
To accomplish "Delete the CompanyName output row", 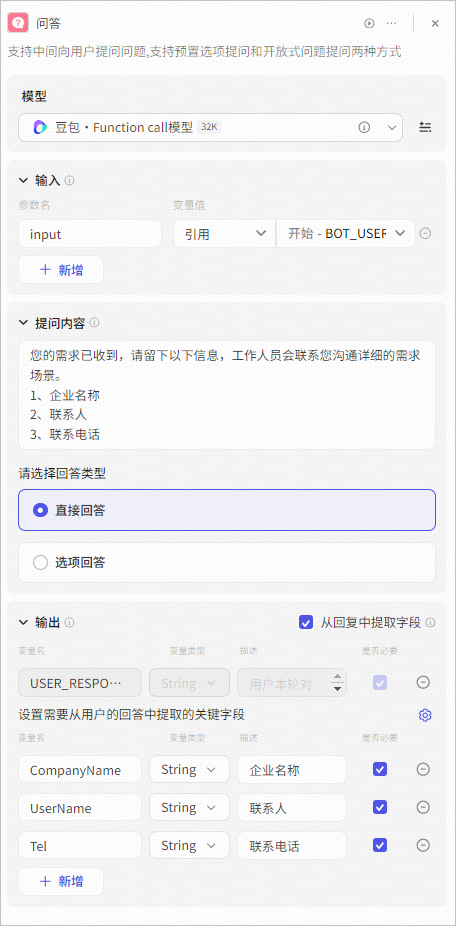I will (423, 769).
